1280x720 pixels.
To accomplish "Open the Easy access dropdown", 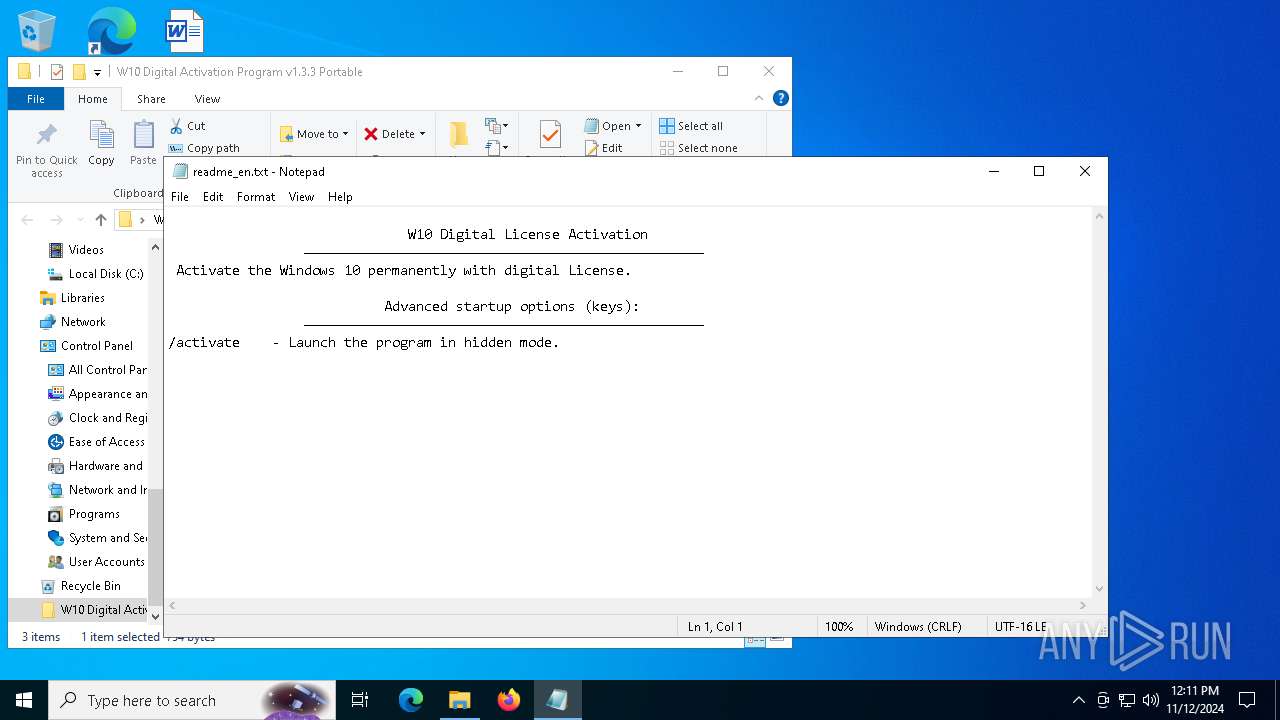I will 497,148.
